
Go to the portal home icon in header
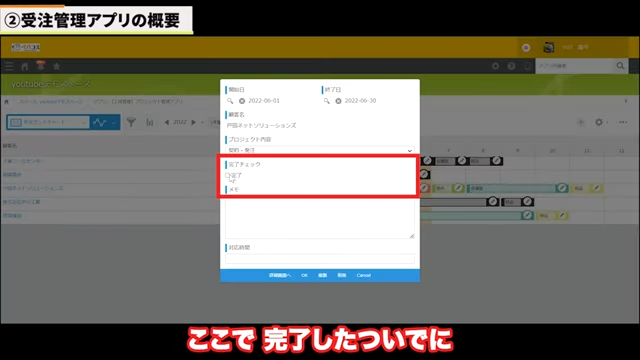point(24,66)
